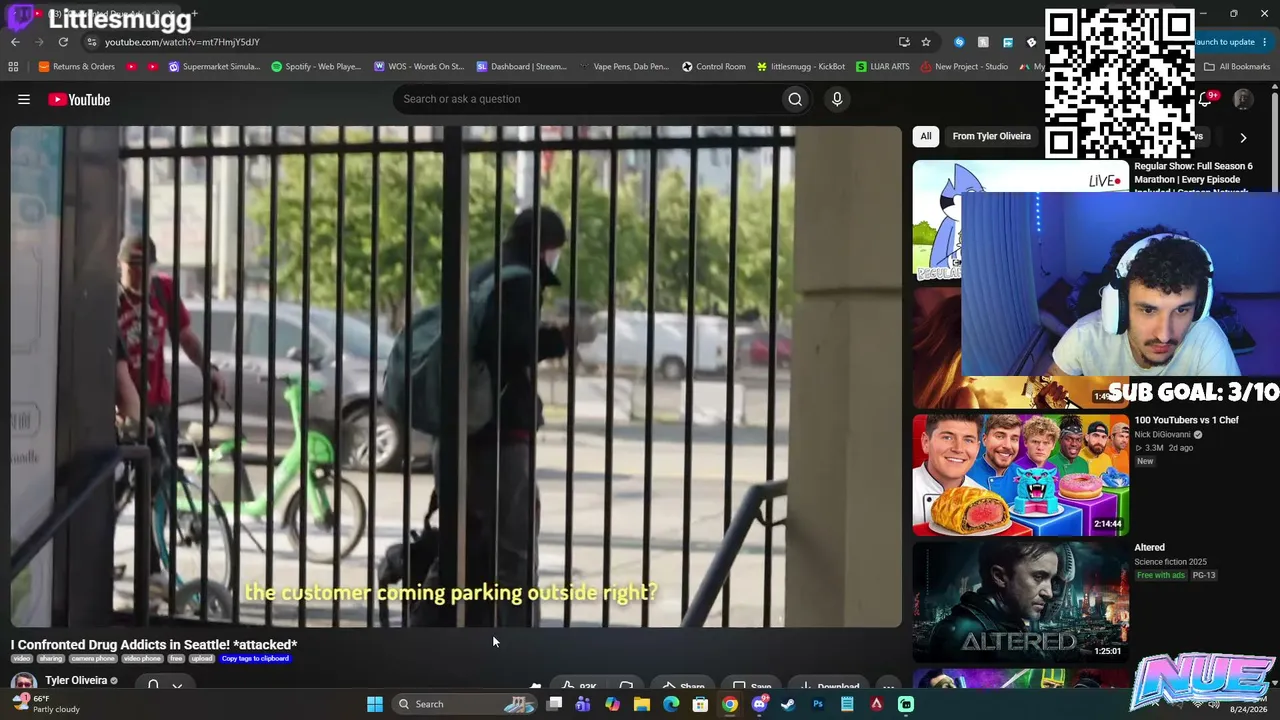Open Task View on the taskbar
This screenshot has width=1280, height=720.
pos(555,704)
